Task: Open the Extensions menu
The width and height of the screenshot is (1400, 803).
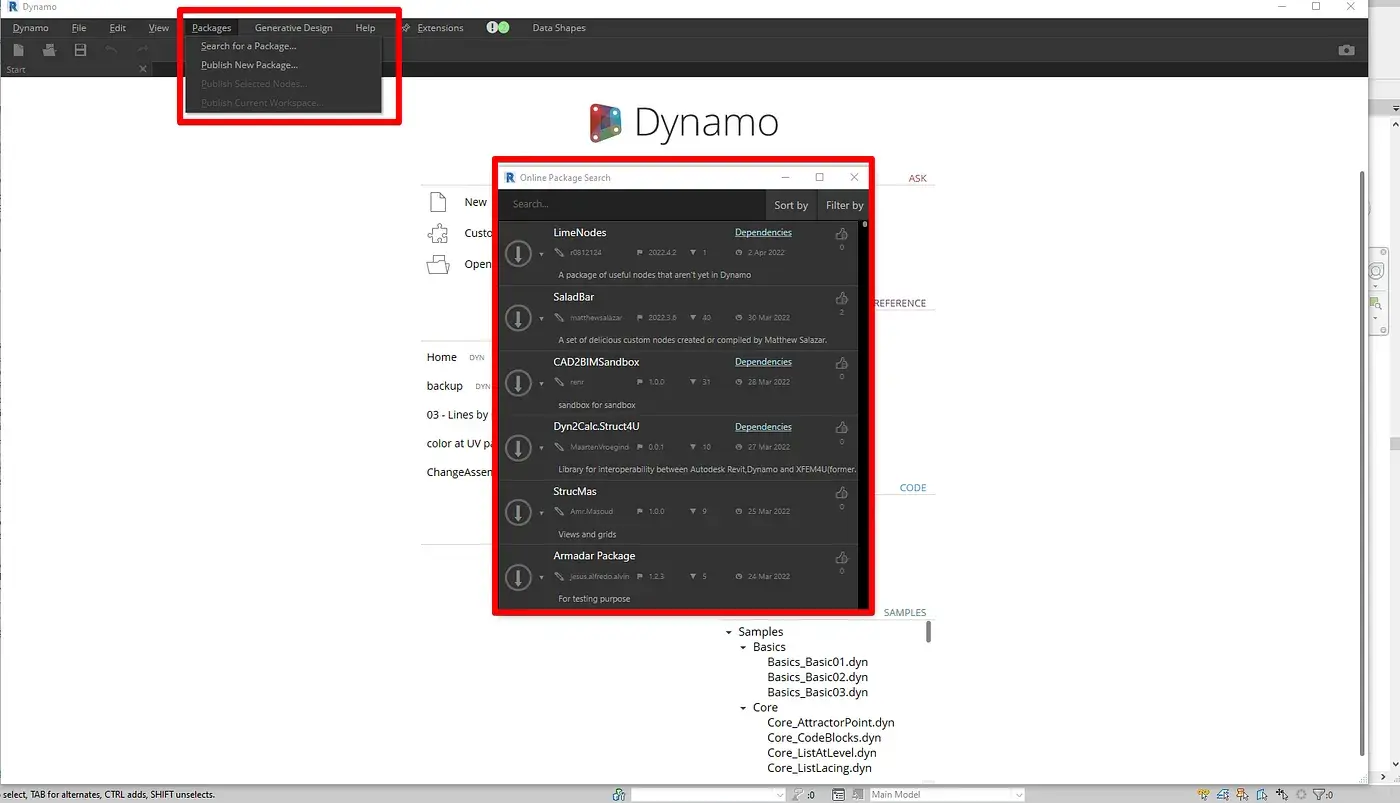Action: click(x=440, y=28)
